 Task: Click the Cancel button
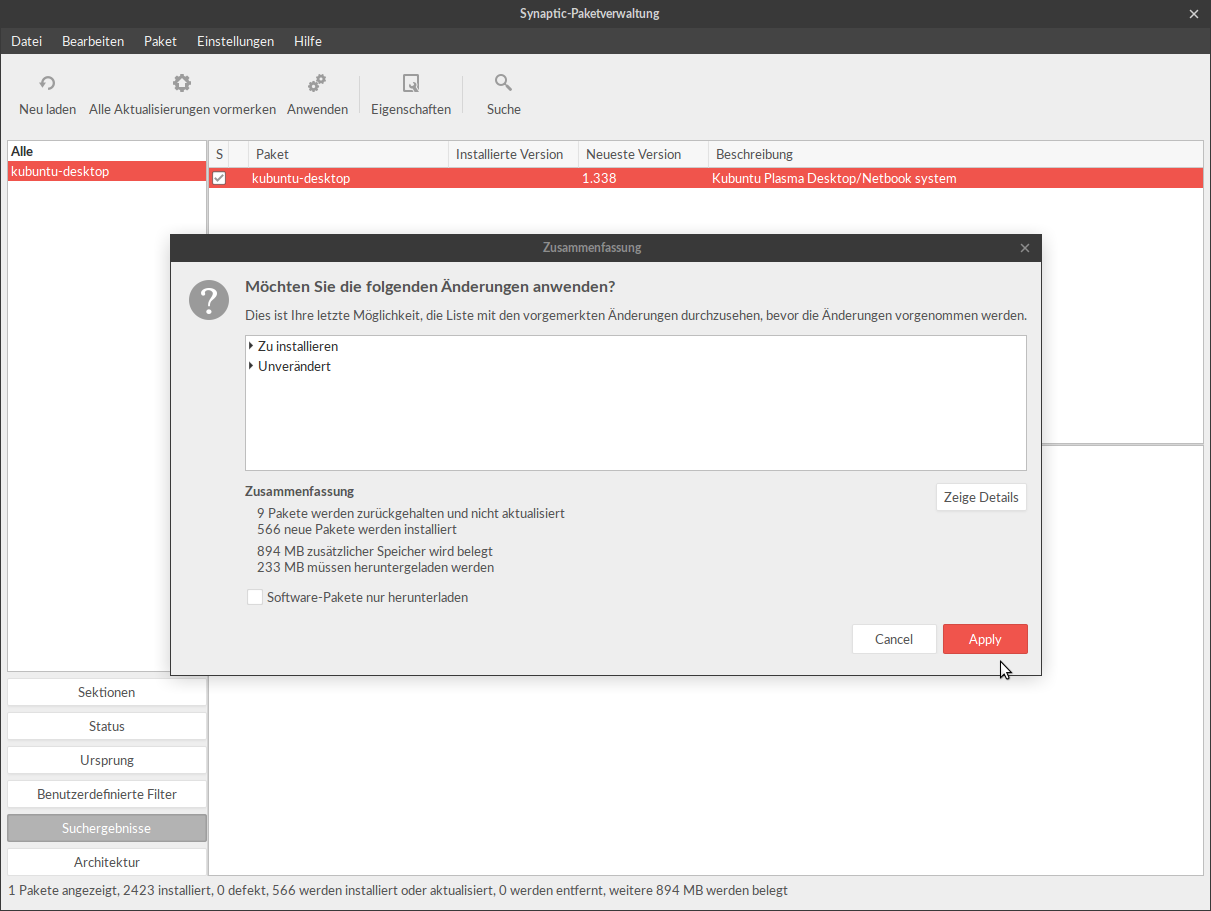(894, 639)
